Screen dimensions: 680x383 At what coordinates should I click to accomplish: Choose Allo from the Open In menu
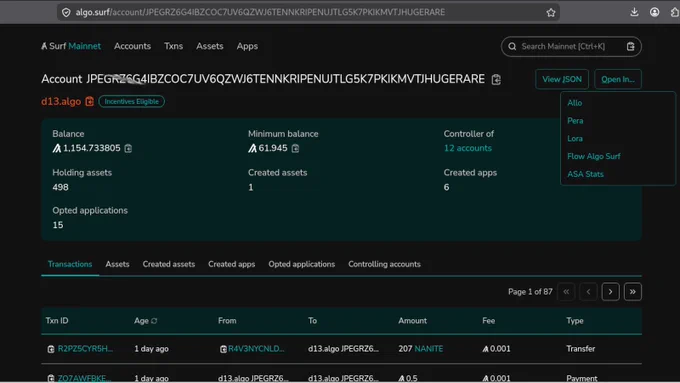pos(575,103)
